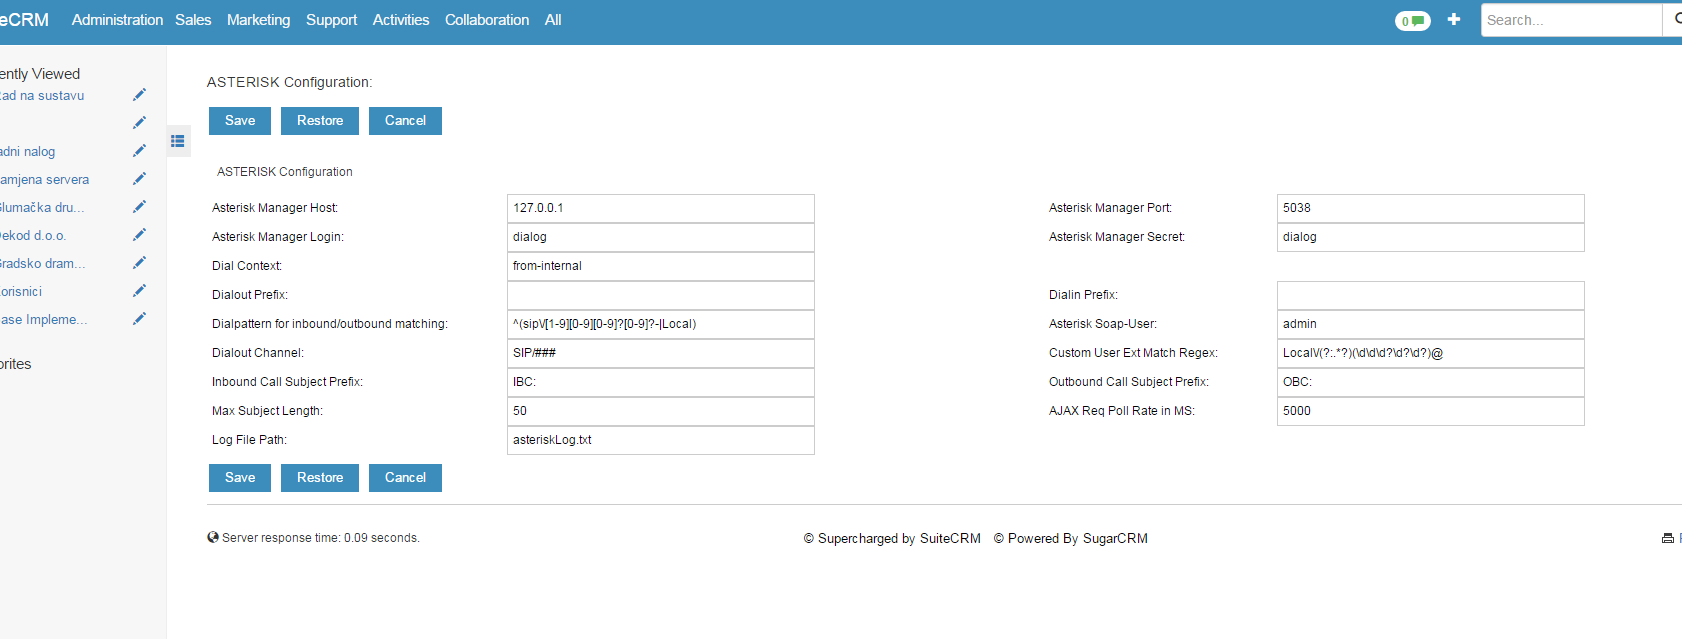The image size is (1682, 639).
Task: Focus the Asterisk Manager Host field
Action: (x=661, y=208)
